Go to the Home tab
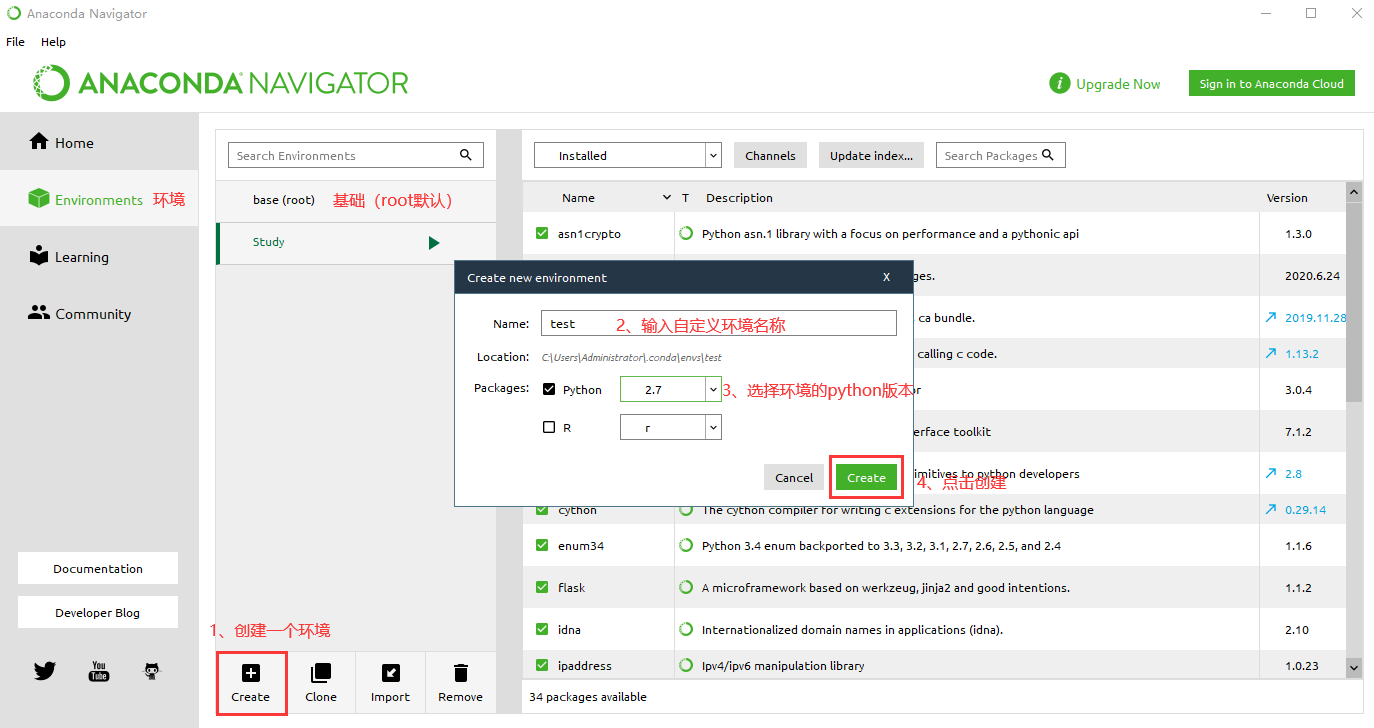This screenshot has width=1374, height=728. click(99, 142)
